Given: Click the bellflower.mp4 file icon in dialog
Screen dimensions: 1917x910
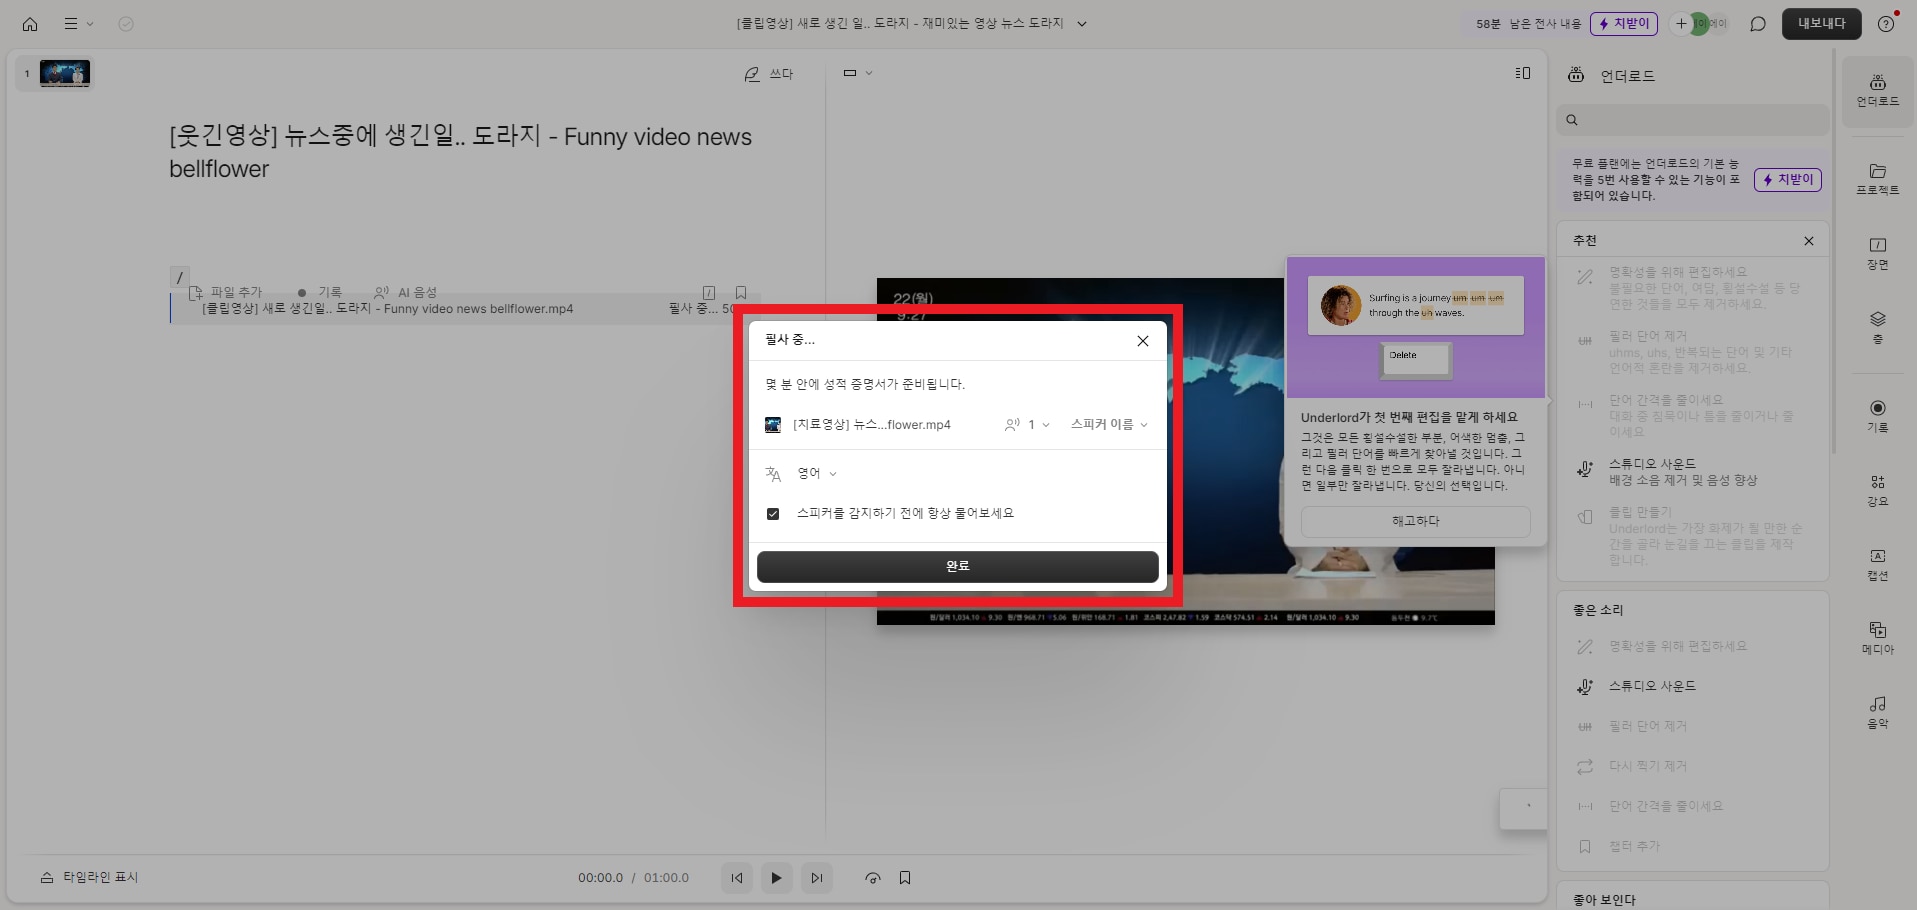Looking at the screenshot, I should click(773, 425).
